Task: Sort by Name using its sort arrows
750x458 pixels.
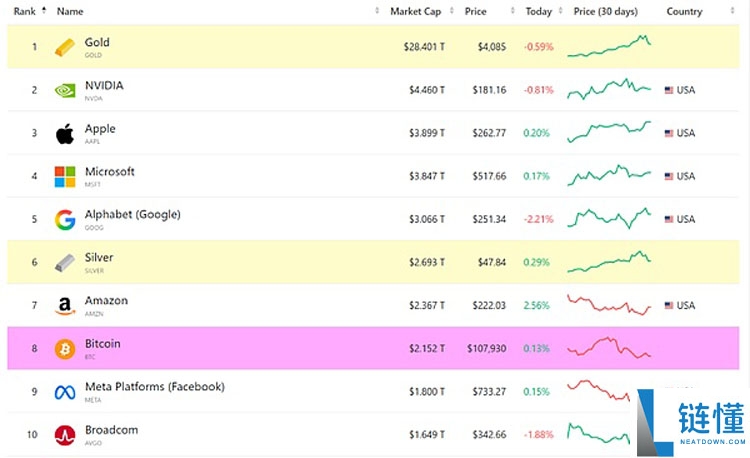Action: click(x=377, y=11)
